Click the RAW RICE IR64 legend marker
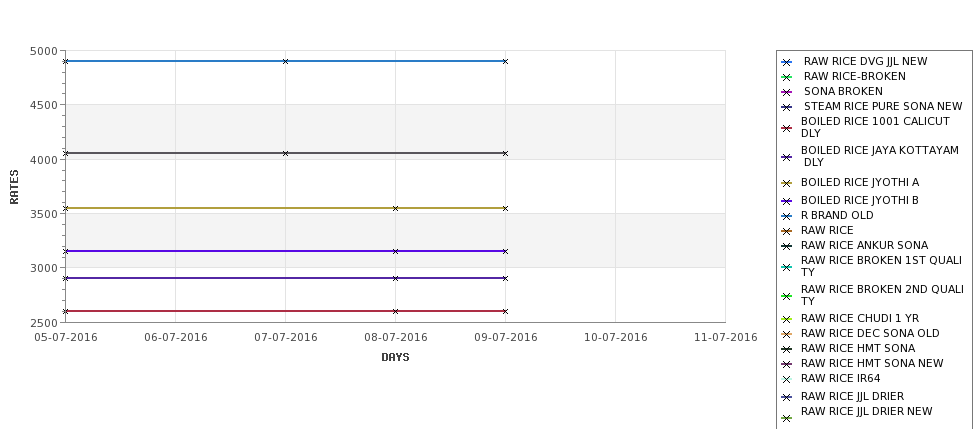 coord(787,379)
